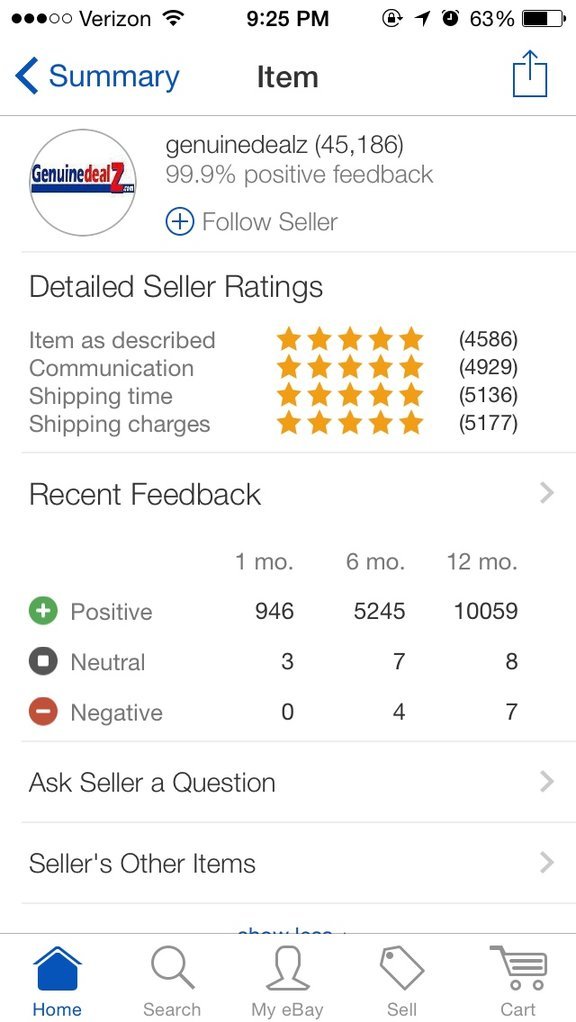Select the 12 mo. positive count 10059

point(485,611)
